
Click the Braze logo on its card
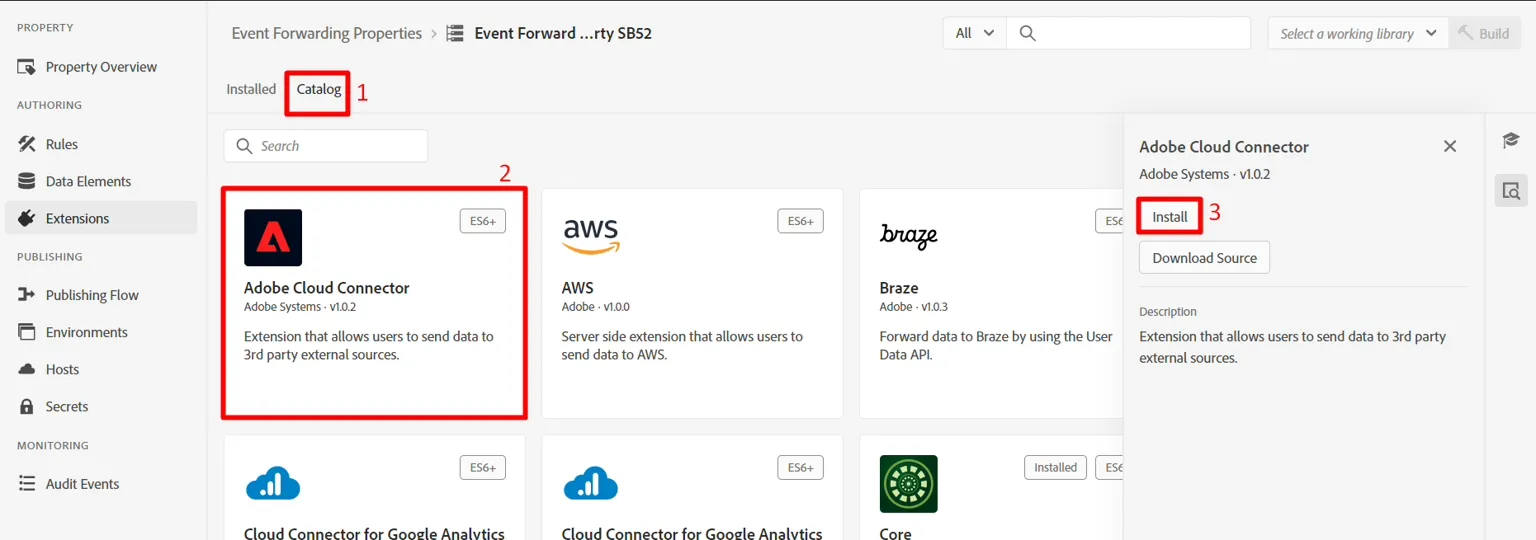point(908,236)
